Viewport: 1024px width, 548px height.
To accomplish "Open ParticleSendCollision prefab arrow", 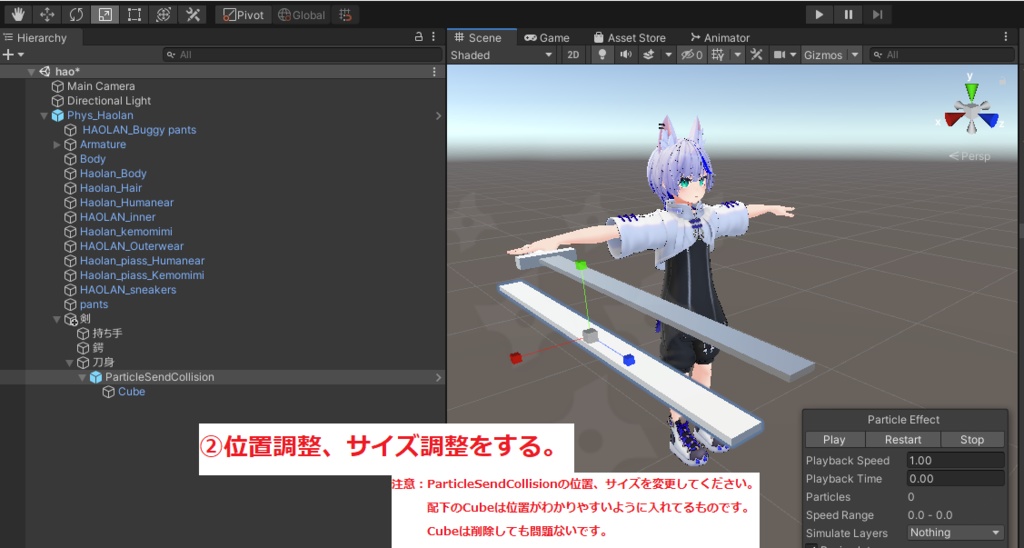I will pos(438,378).
